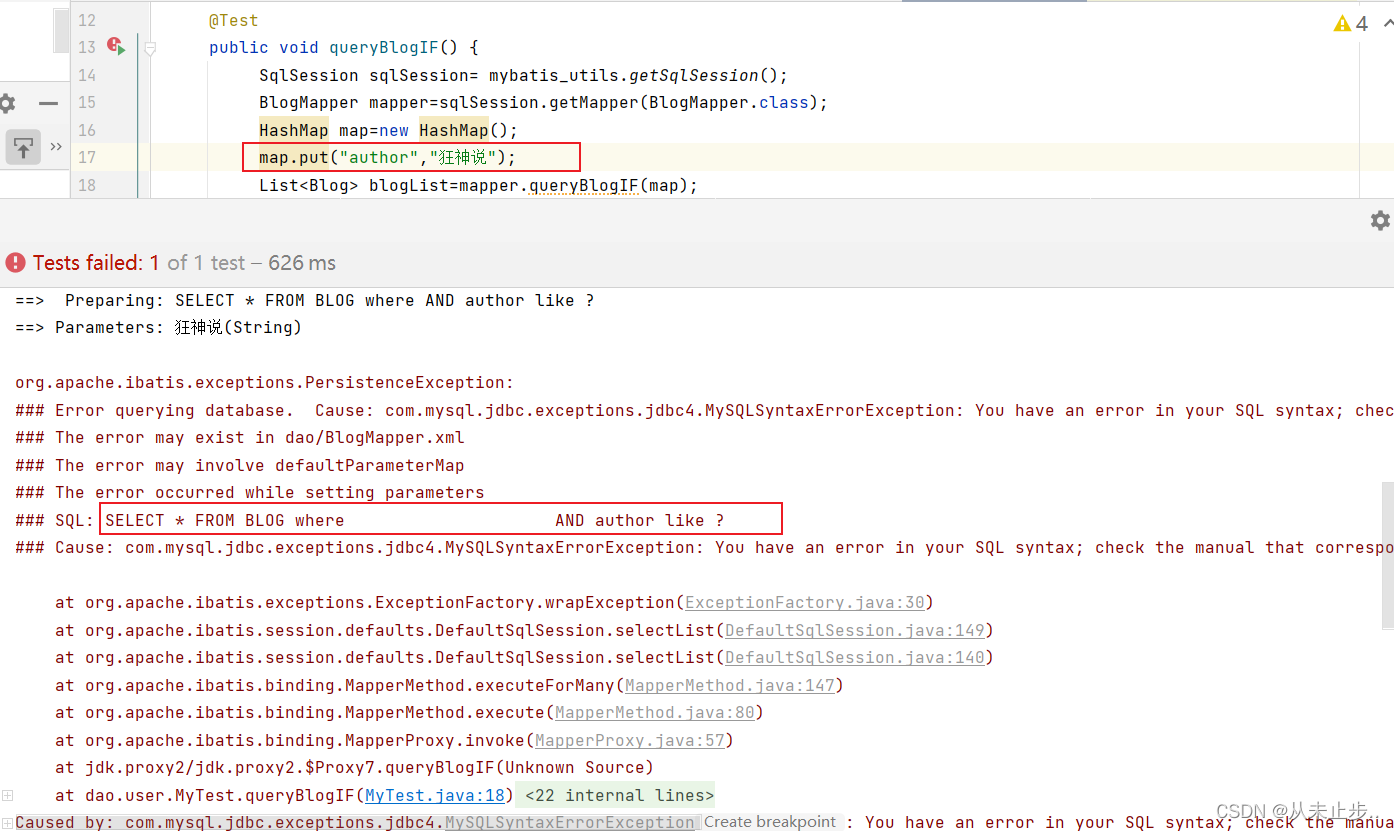Viewport: 1394px width, 831px height.
Task: Open MapperMethod.java:80 stack trace link
Action: tap(655, 712)
